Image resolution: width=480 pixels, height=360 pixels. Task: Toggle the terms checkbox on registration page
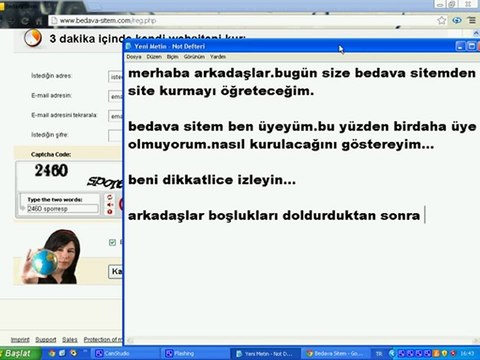(112, 242)
